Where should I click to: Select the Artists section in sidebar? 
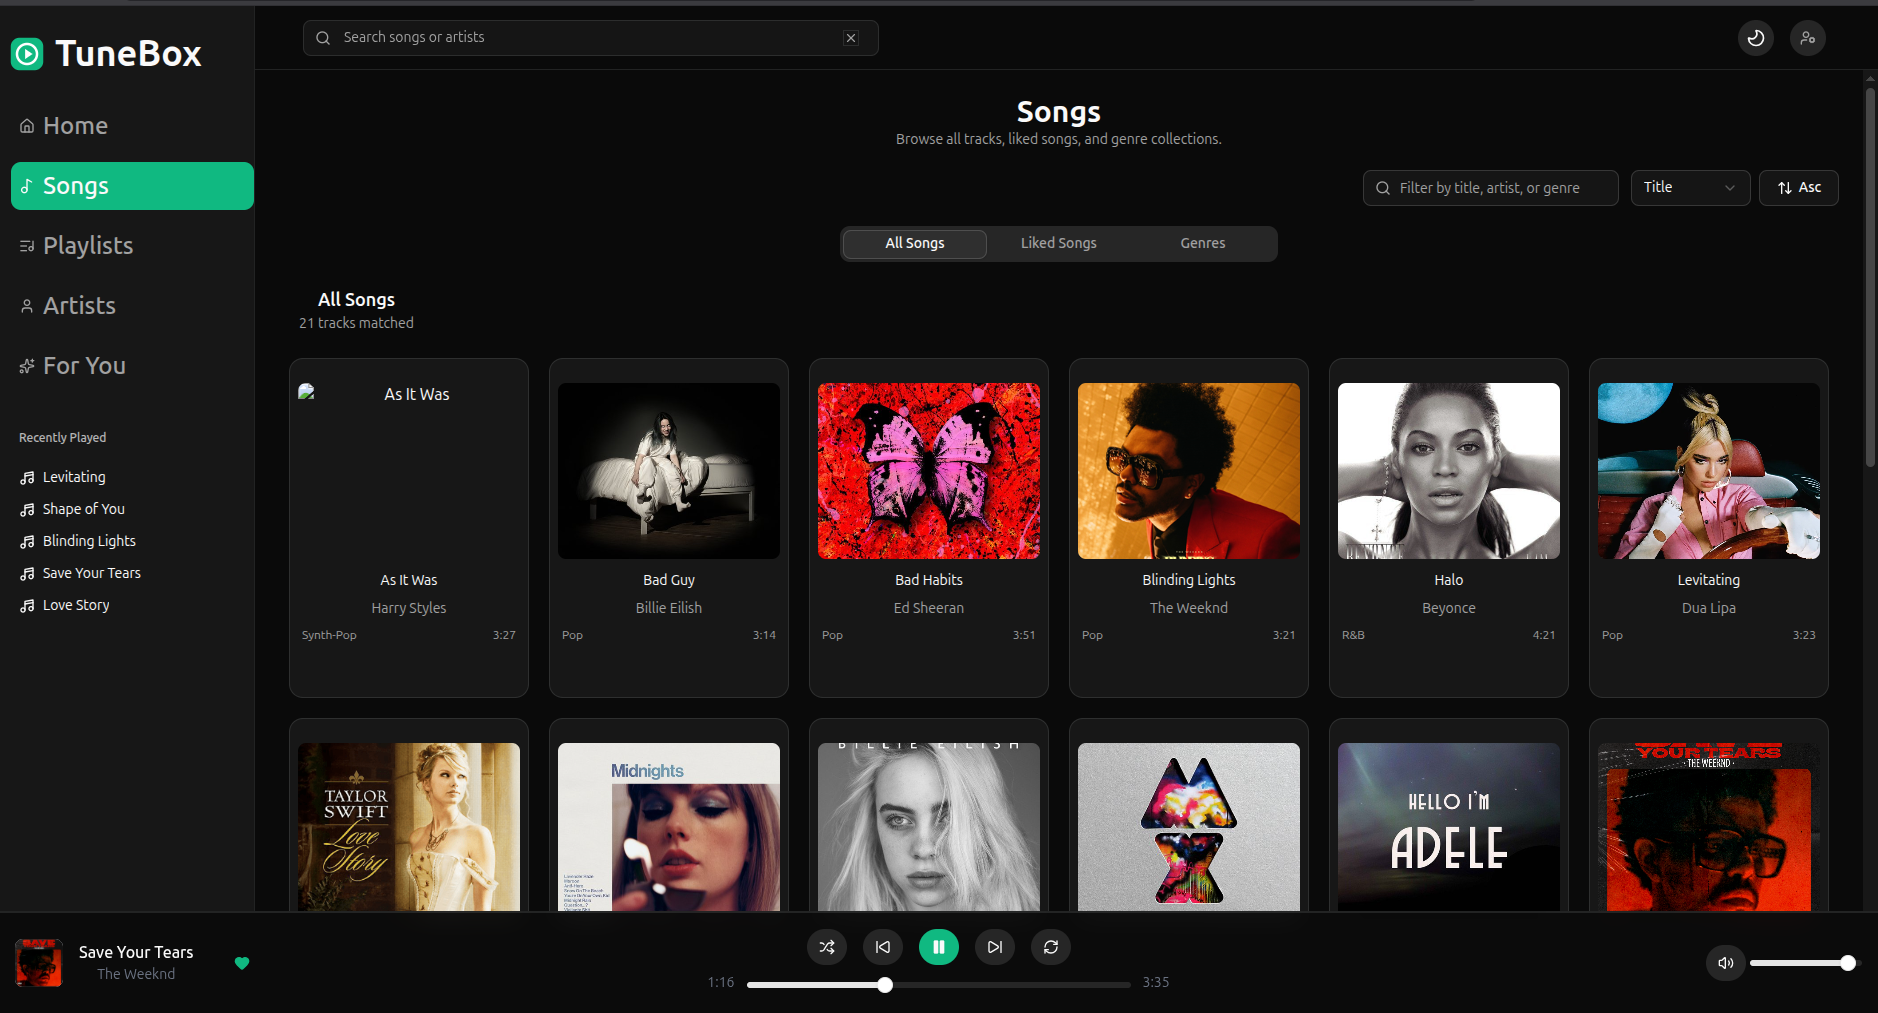(79, 305)
